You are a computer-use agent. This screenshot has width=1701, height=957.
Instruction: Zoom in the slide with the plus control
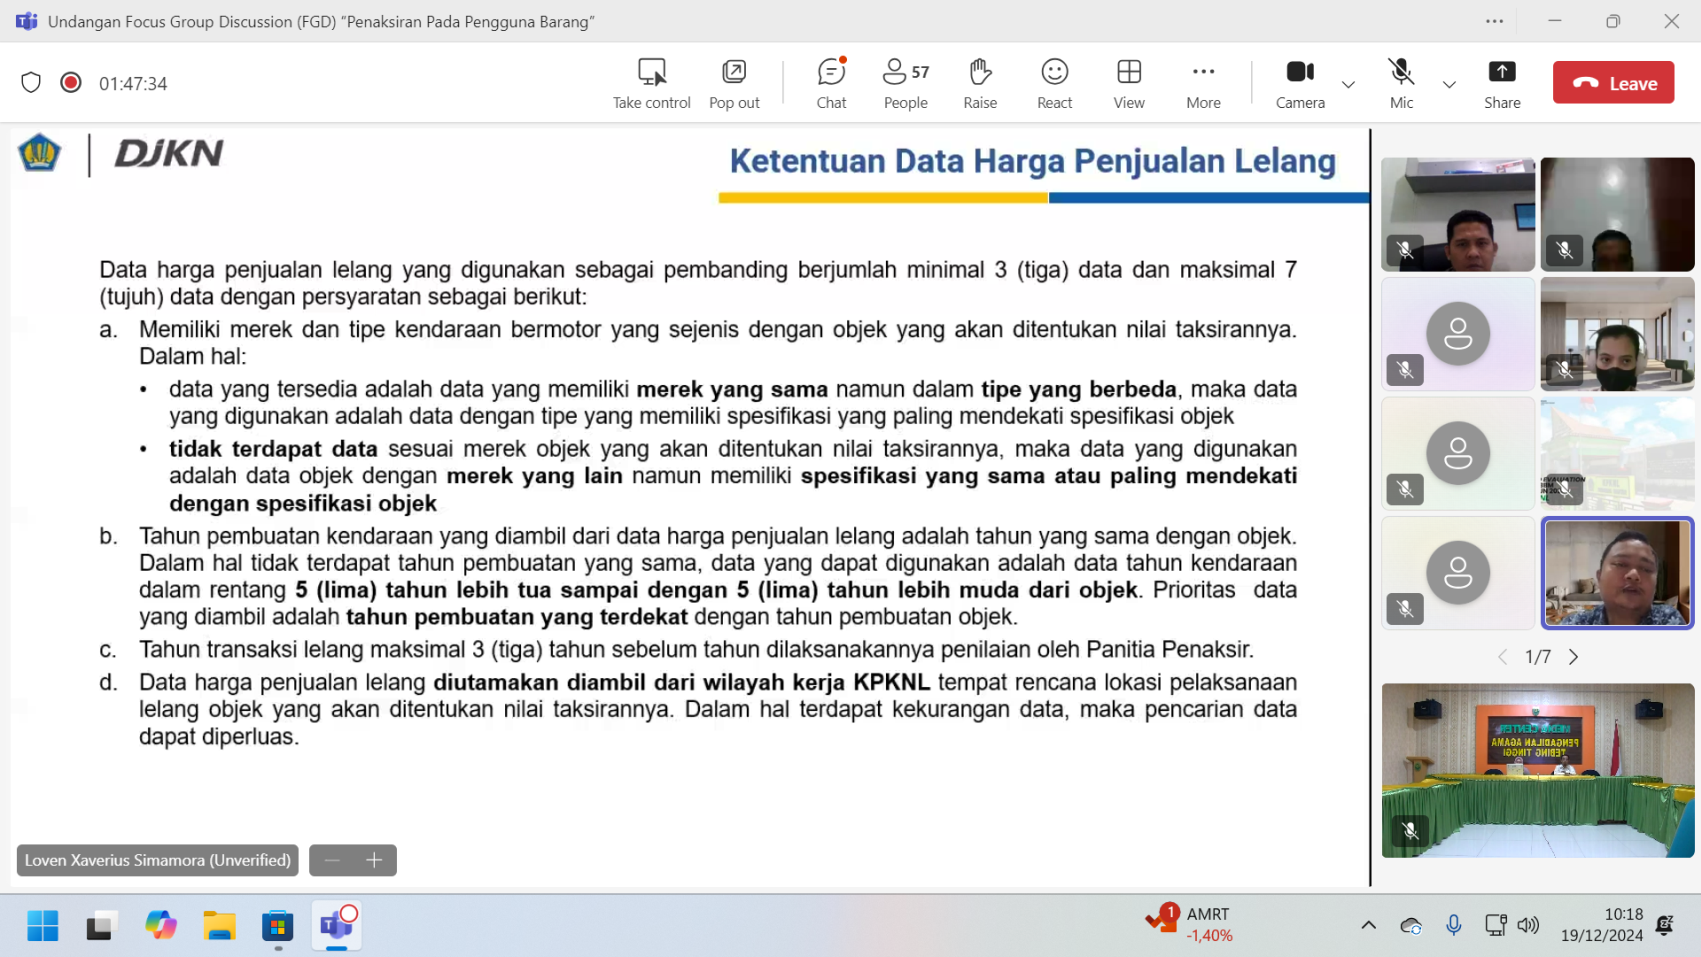click(x=374, y=859)
